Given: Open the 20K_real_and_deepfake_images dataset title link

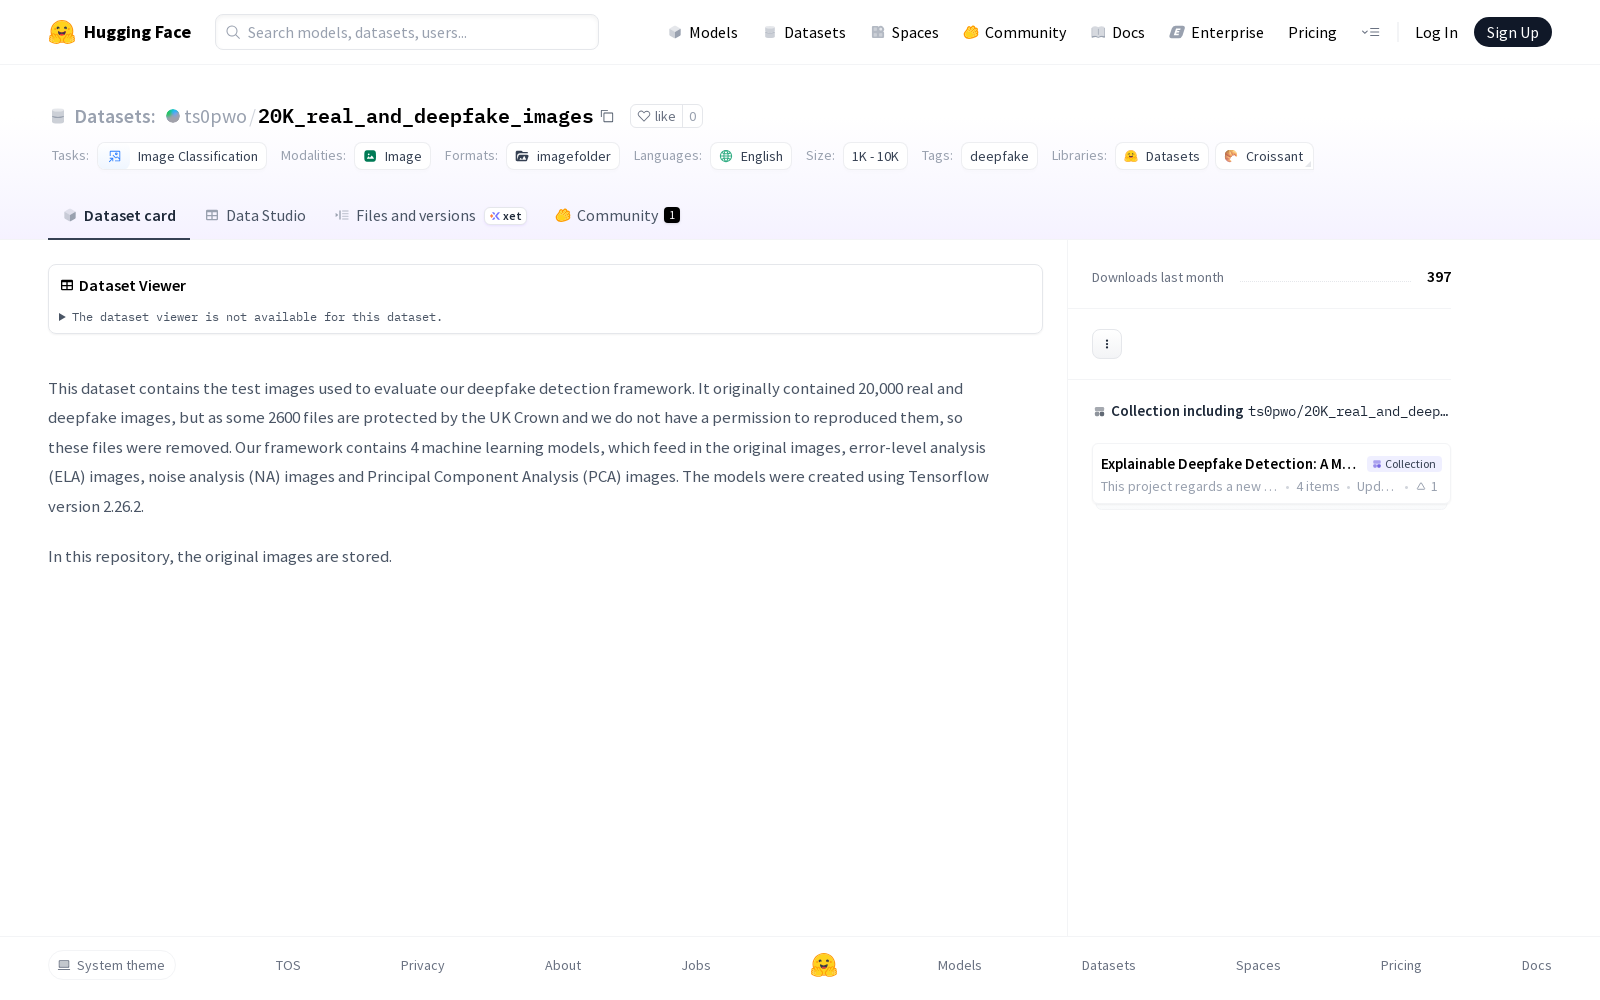Looking at the screenshot, I should (426, 116).
